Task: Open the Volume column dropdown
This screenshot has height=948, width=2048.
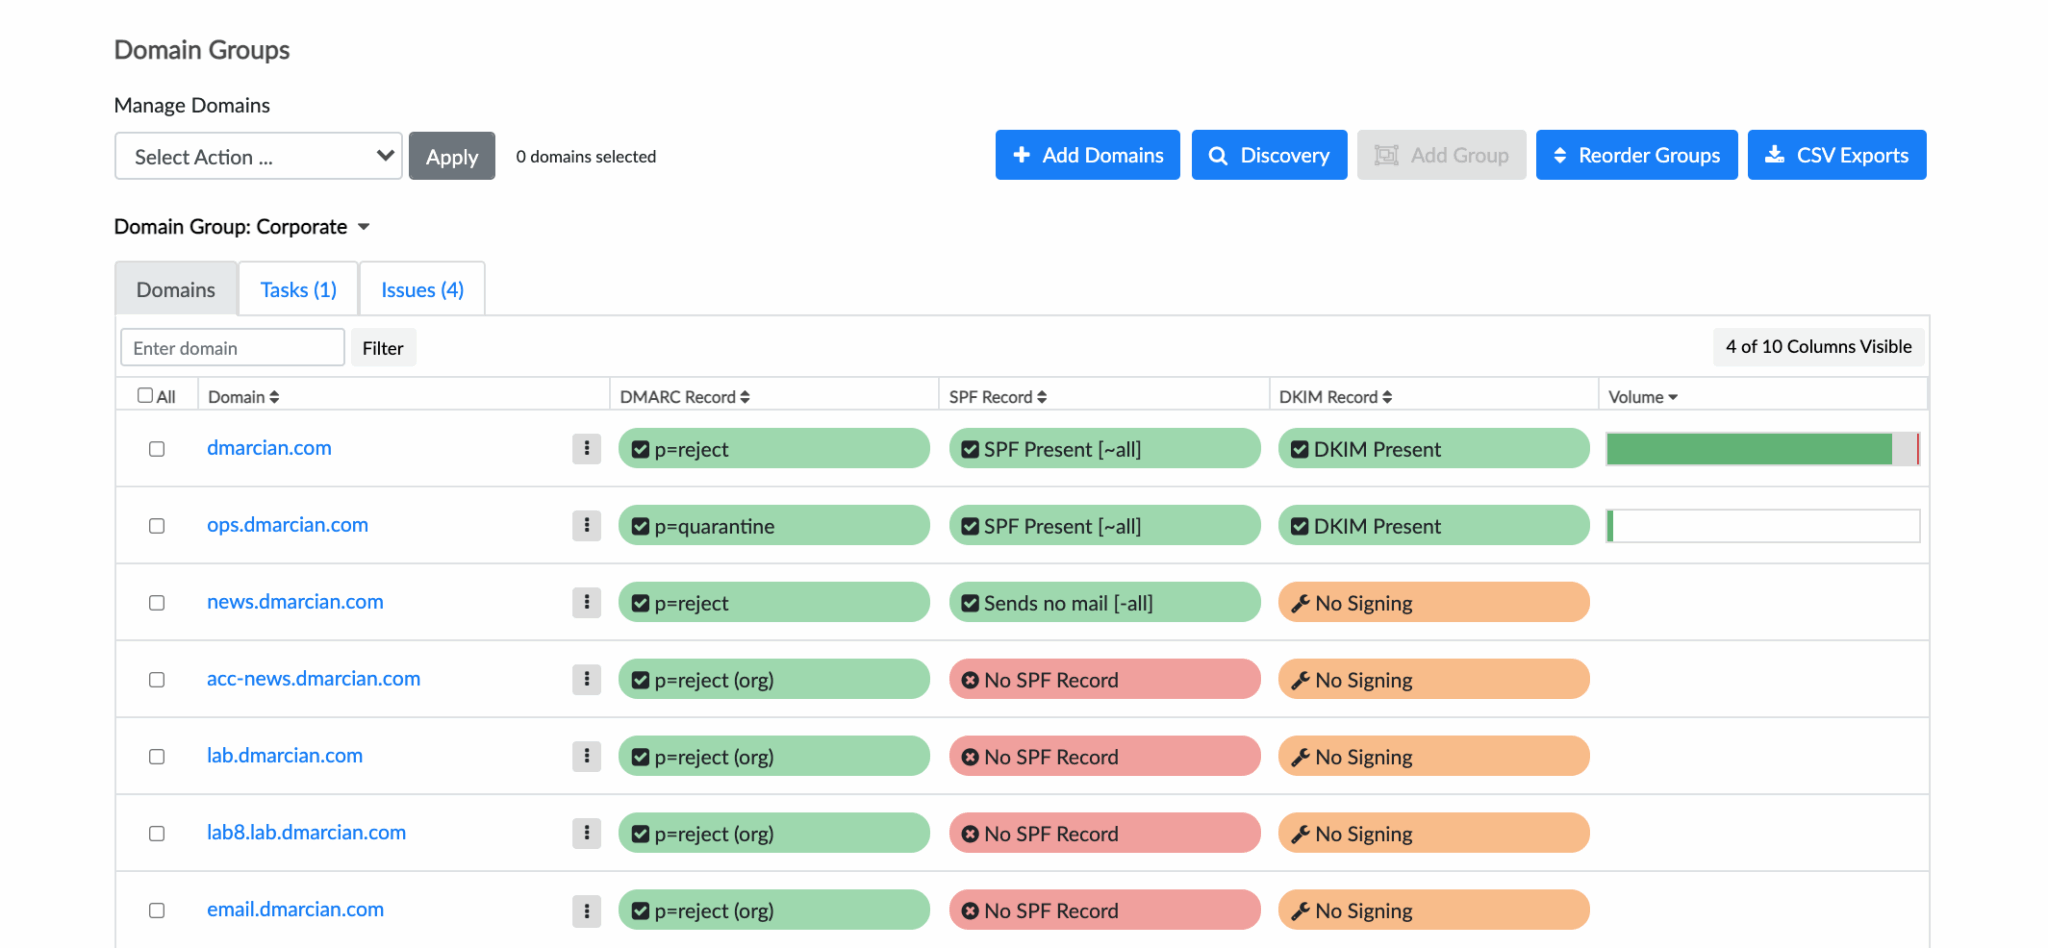Action: (1672, 397)
